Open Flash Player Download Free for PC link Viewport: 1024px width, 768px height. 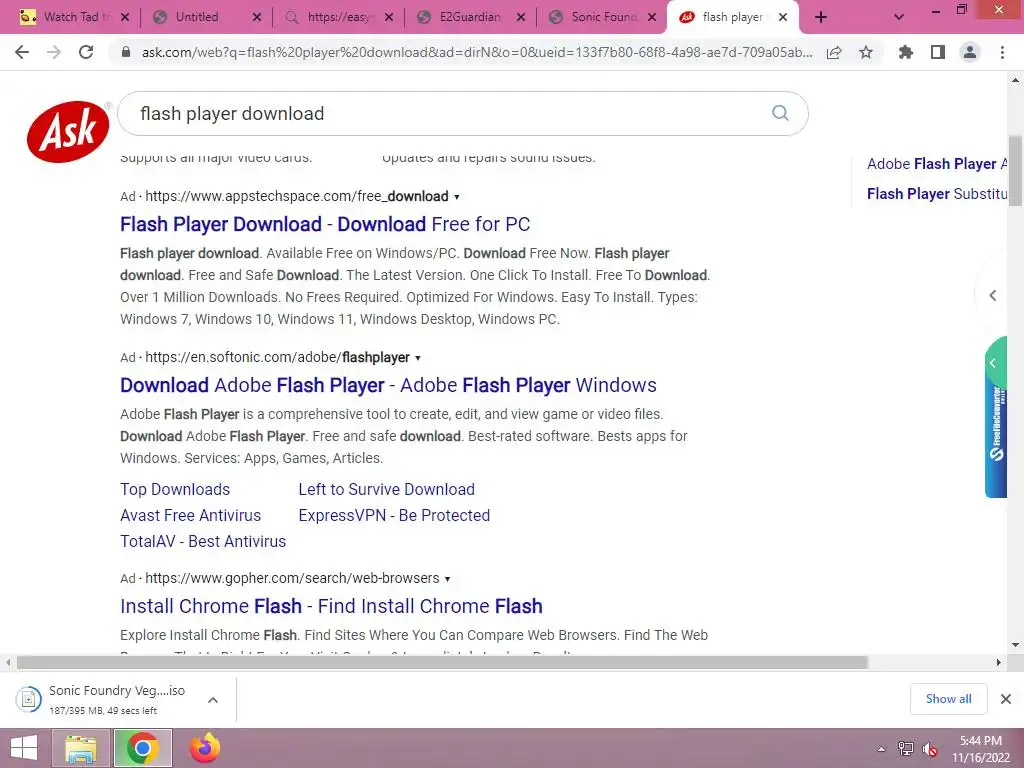point(325,224)
